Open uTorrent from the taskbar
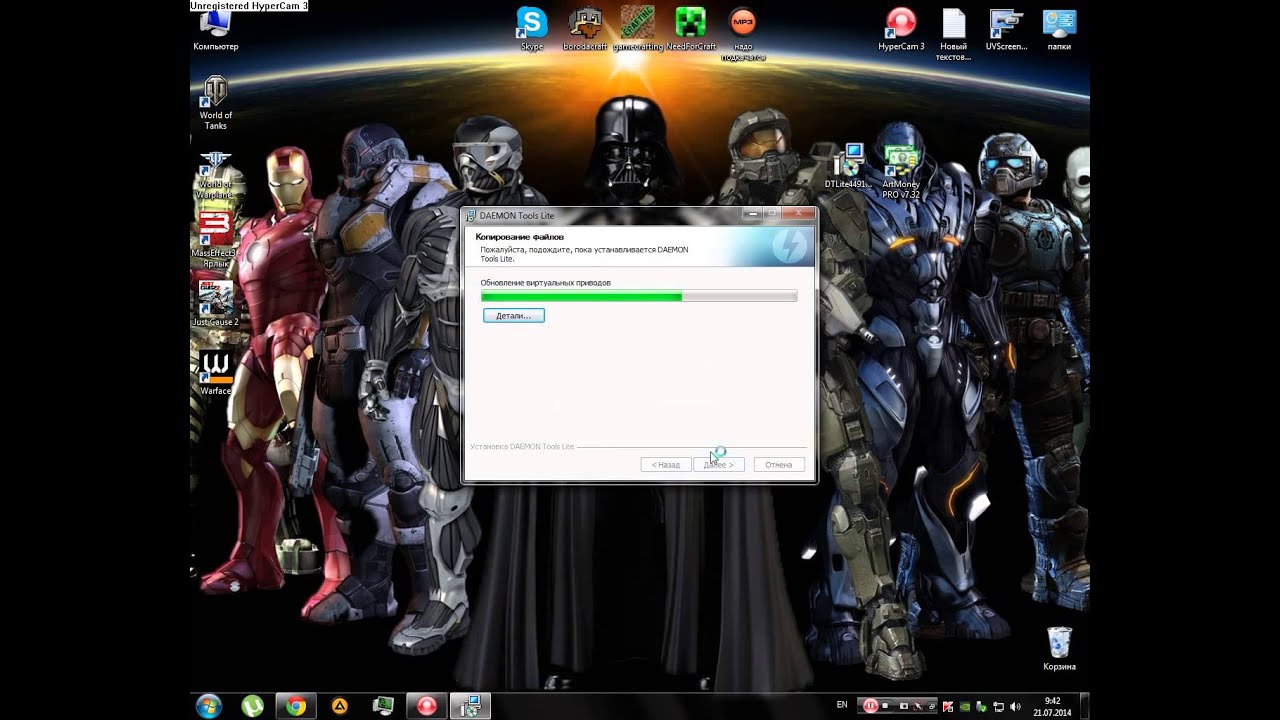The width and height of the screenshot is (1280, 720). [253, 706]
